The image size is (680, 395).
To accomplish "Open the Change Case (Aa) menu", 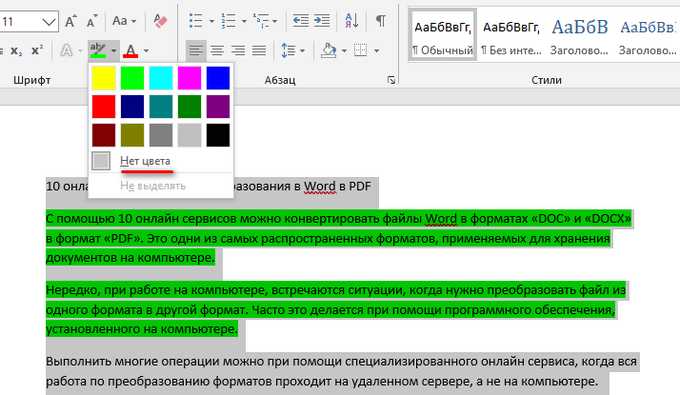I will [x=124, y=21].
